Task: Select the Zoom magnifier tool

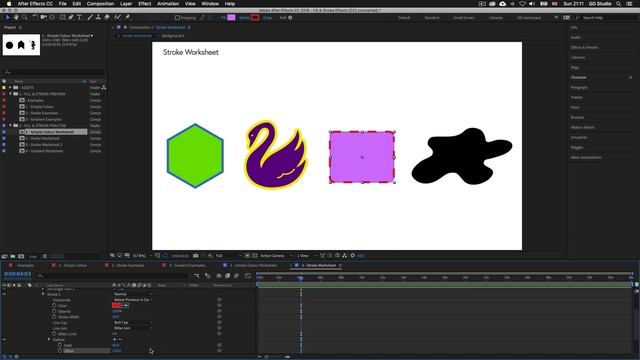Action: [25, 18]
